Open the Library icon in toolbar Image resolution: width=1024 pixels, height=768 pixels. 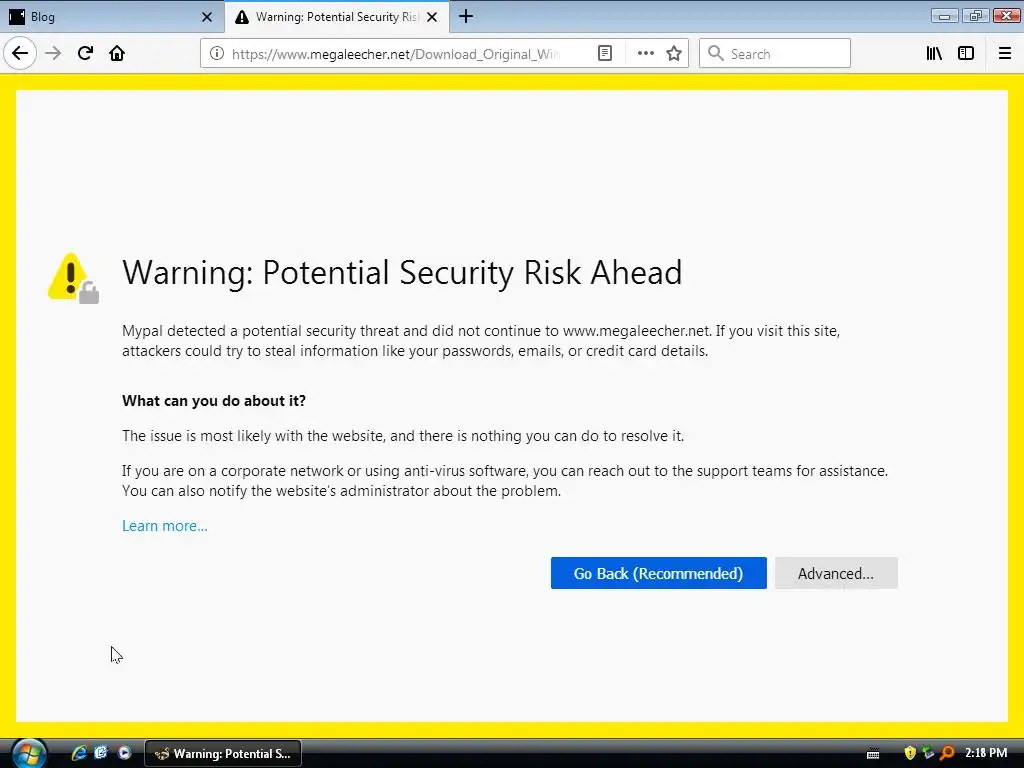coord(934,54)
